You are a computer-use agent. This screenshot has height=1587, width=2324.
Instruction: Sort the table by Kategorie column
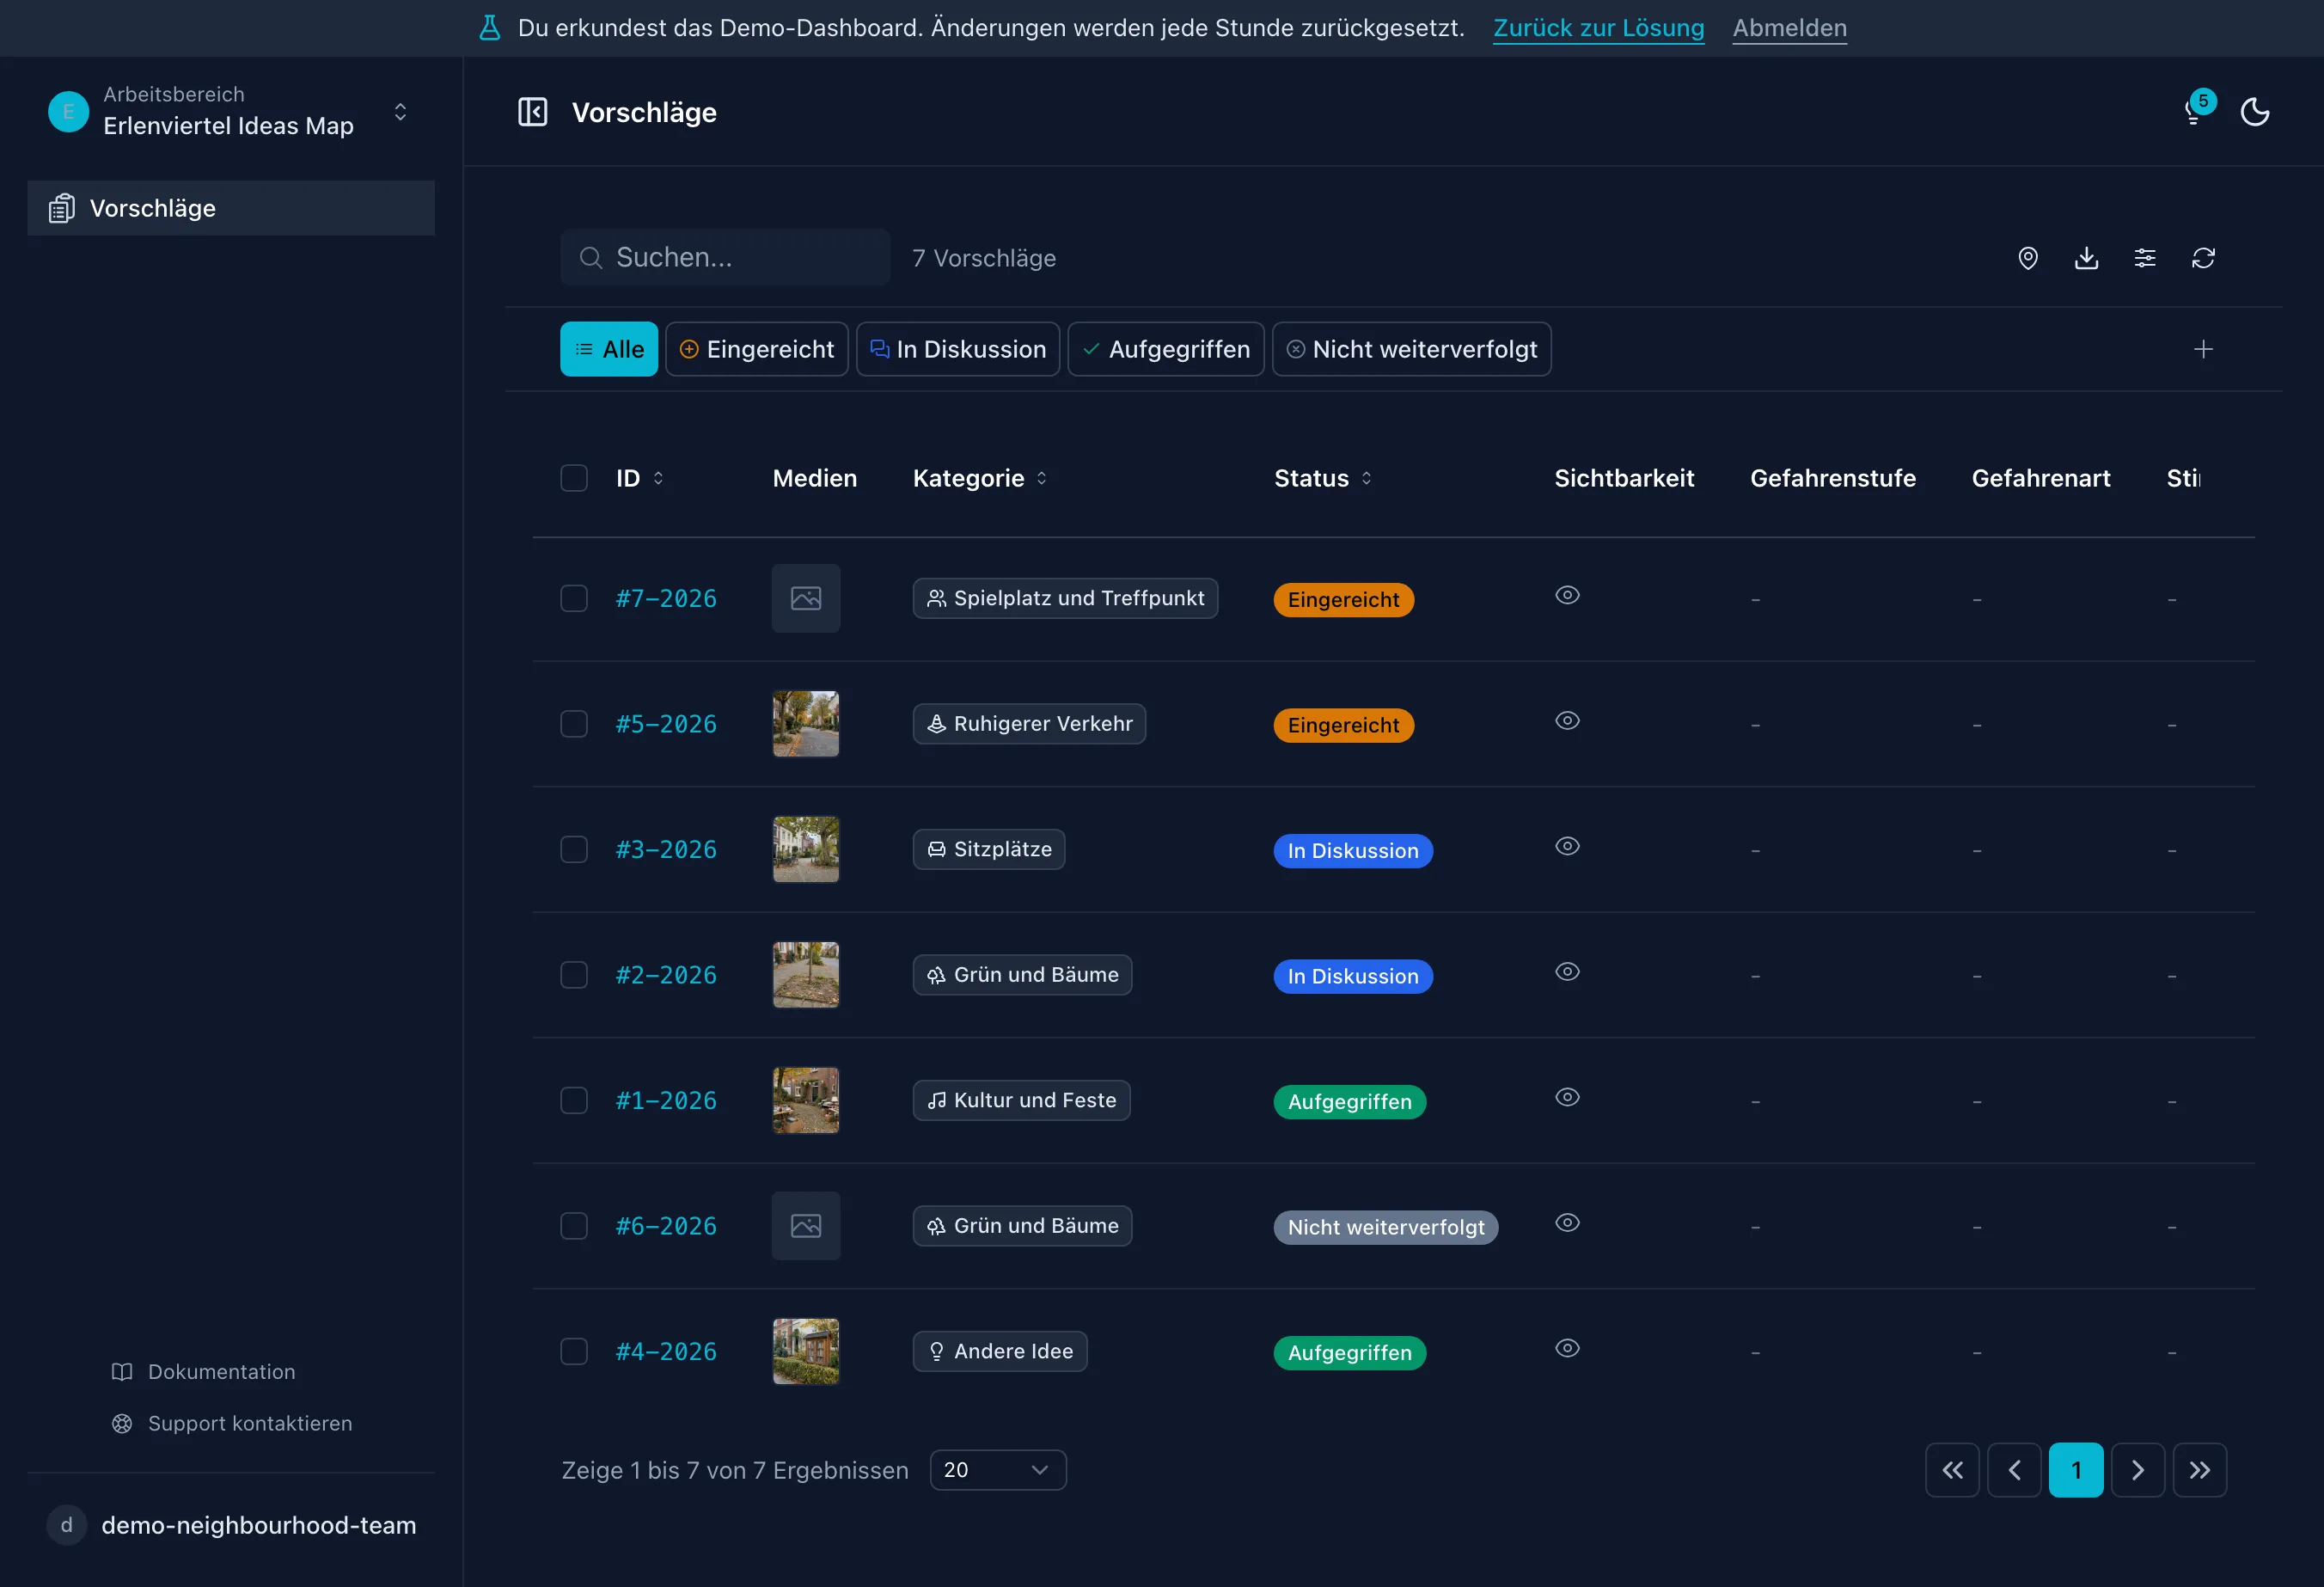pos(980,478)
